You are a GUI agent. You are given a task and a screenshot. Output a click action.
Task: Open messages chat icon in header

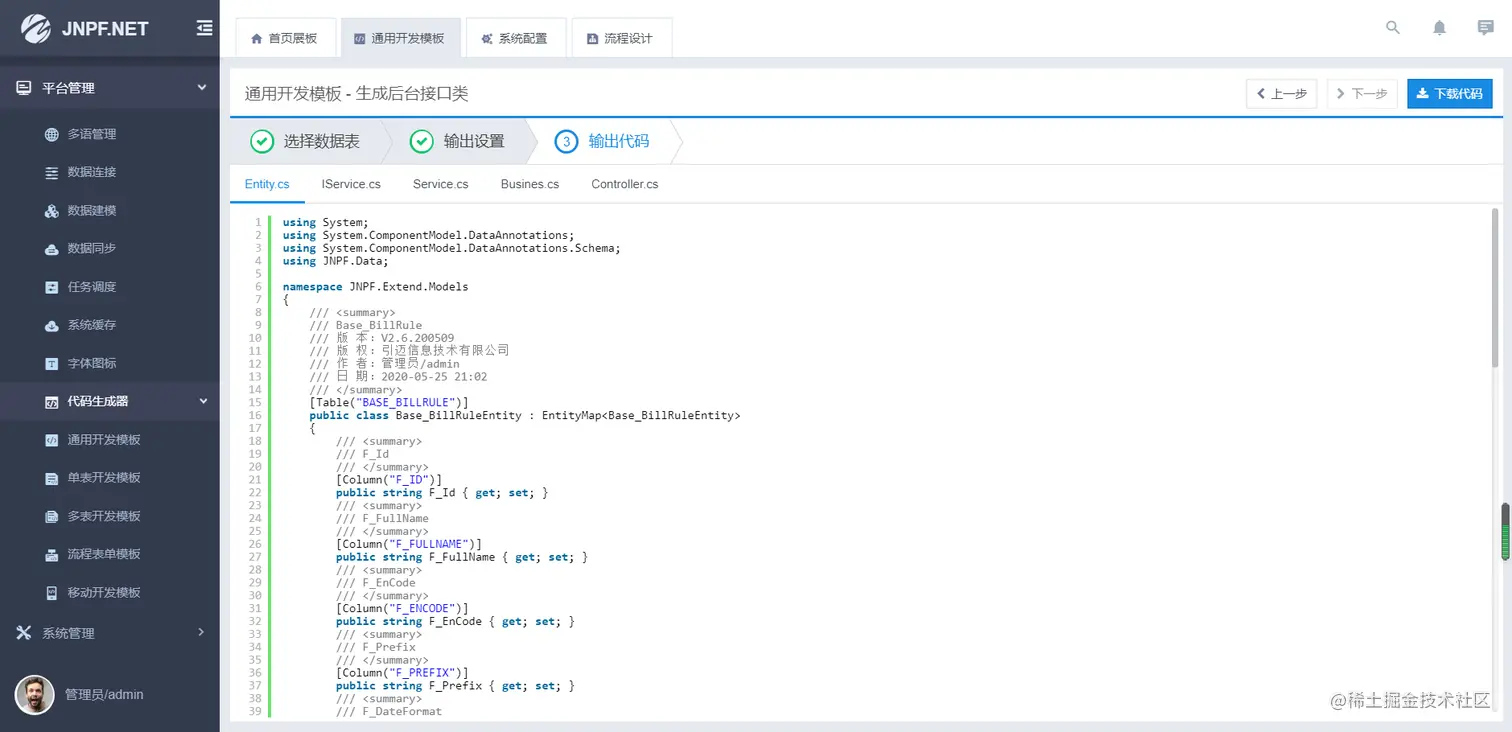tap(1485, 28)
